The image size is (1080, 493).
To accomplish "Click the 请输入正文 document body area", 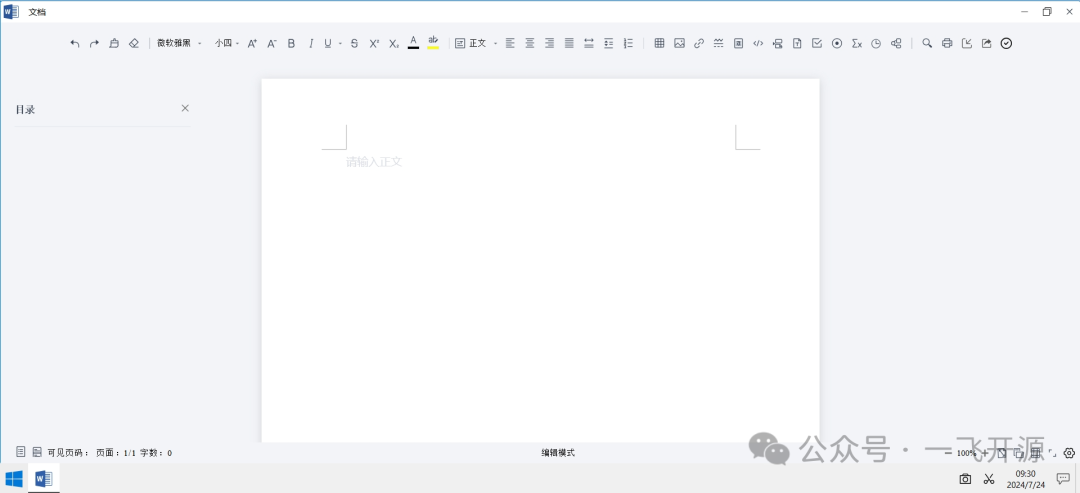I will tap(374, 162).
